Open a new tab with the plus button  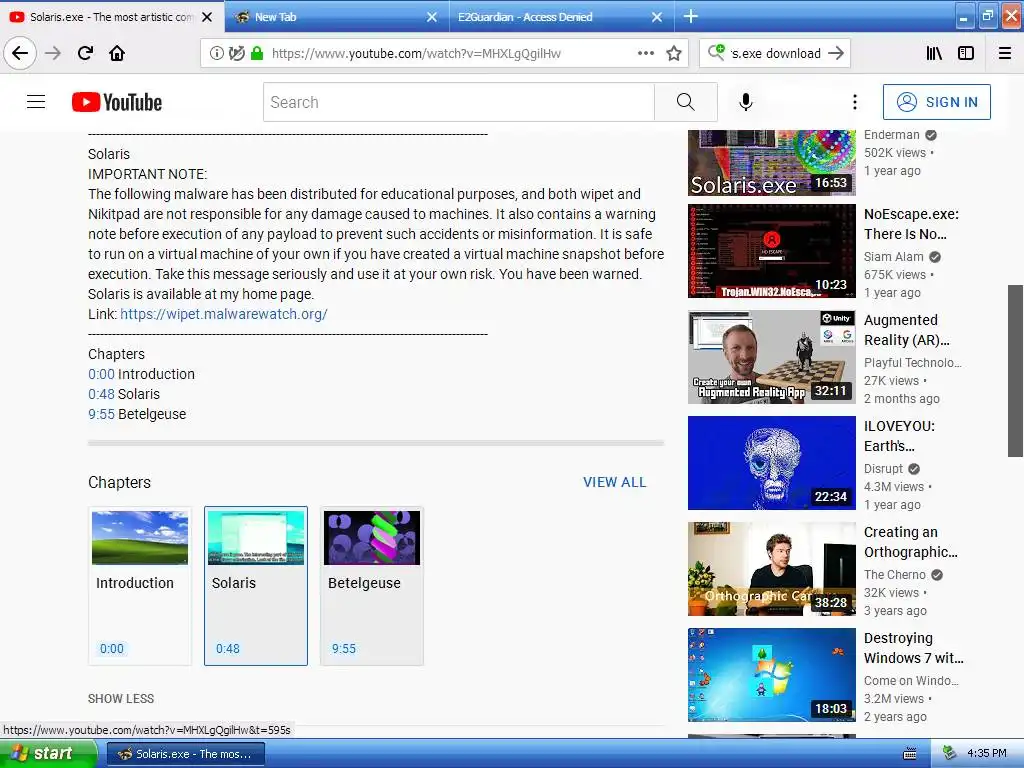(690, 16)
